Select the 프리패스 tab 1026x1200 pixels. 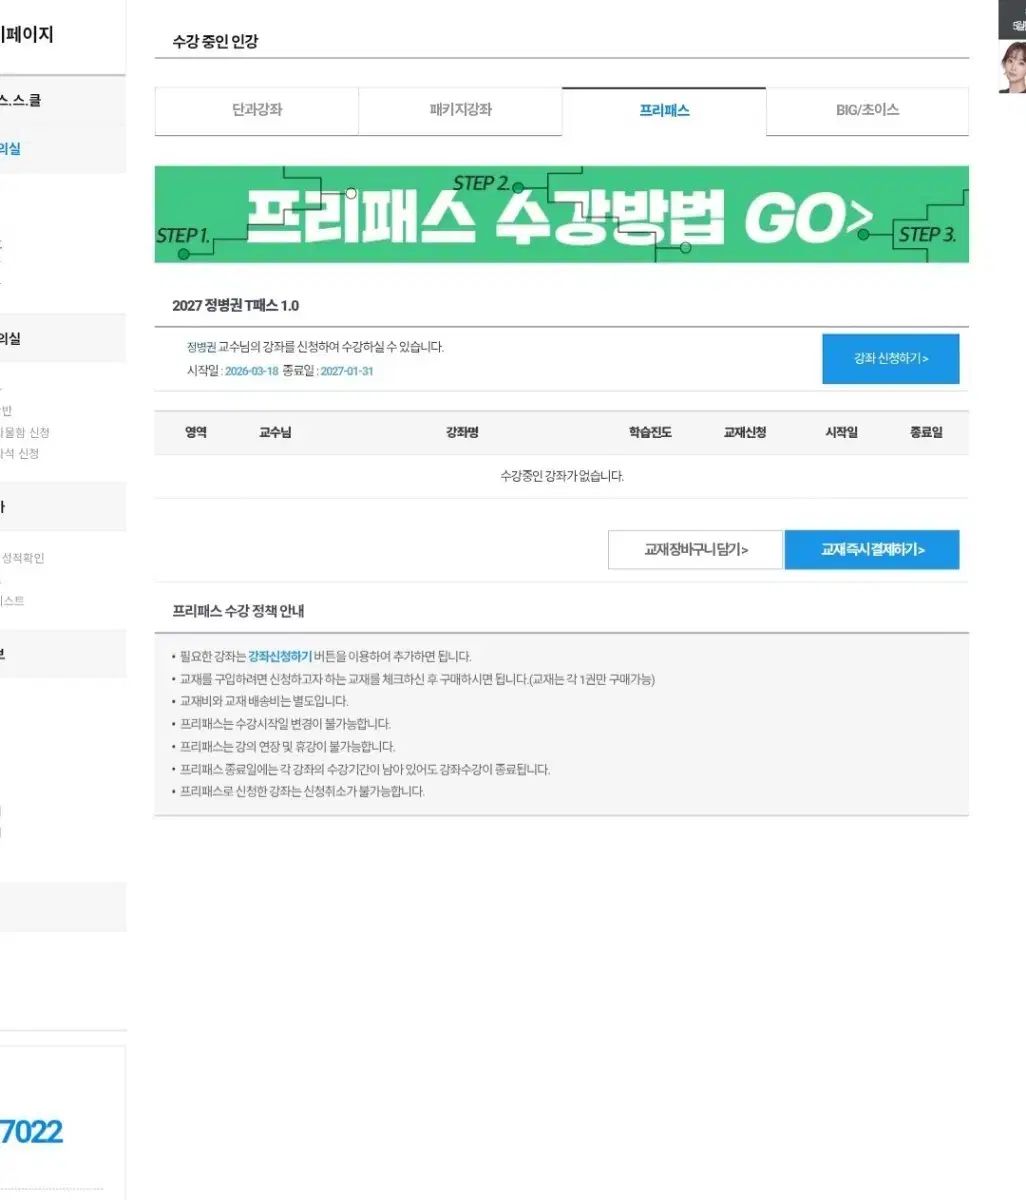tap(664, 111)
